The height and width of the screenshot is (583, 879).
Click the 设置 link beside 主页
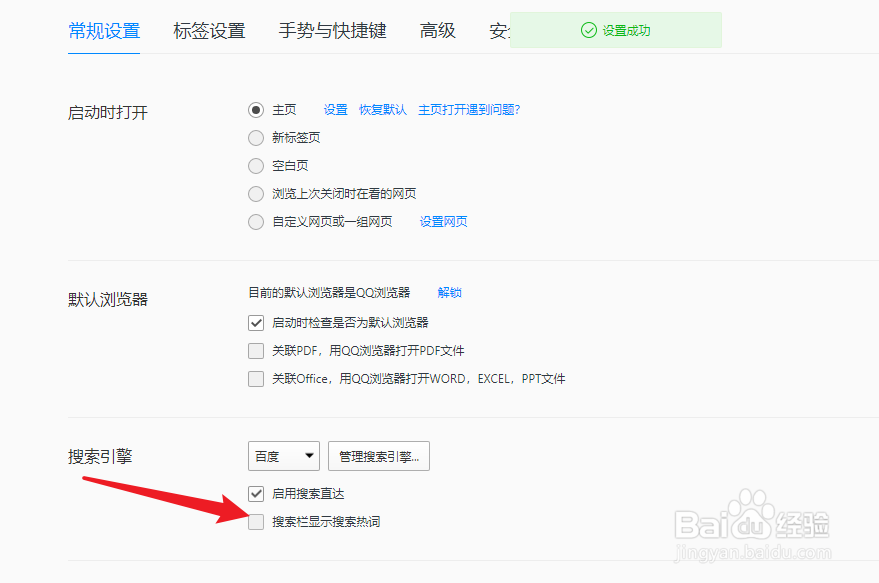tap(335, 110)
